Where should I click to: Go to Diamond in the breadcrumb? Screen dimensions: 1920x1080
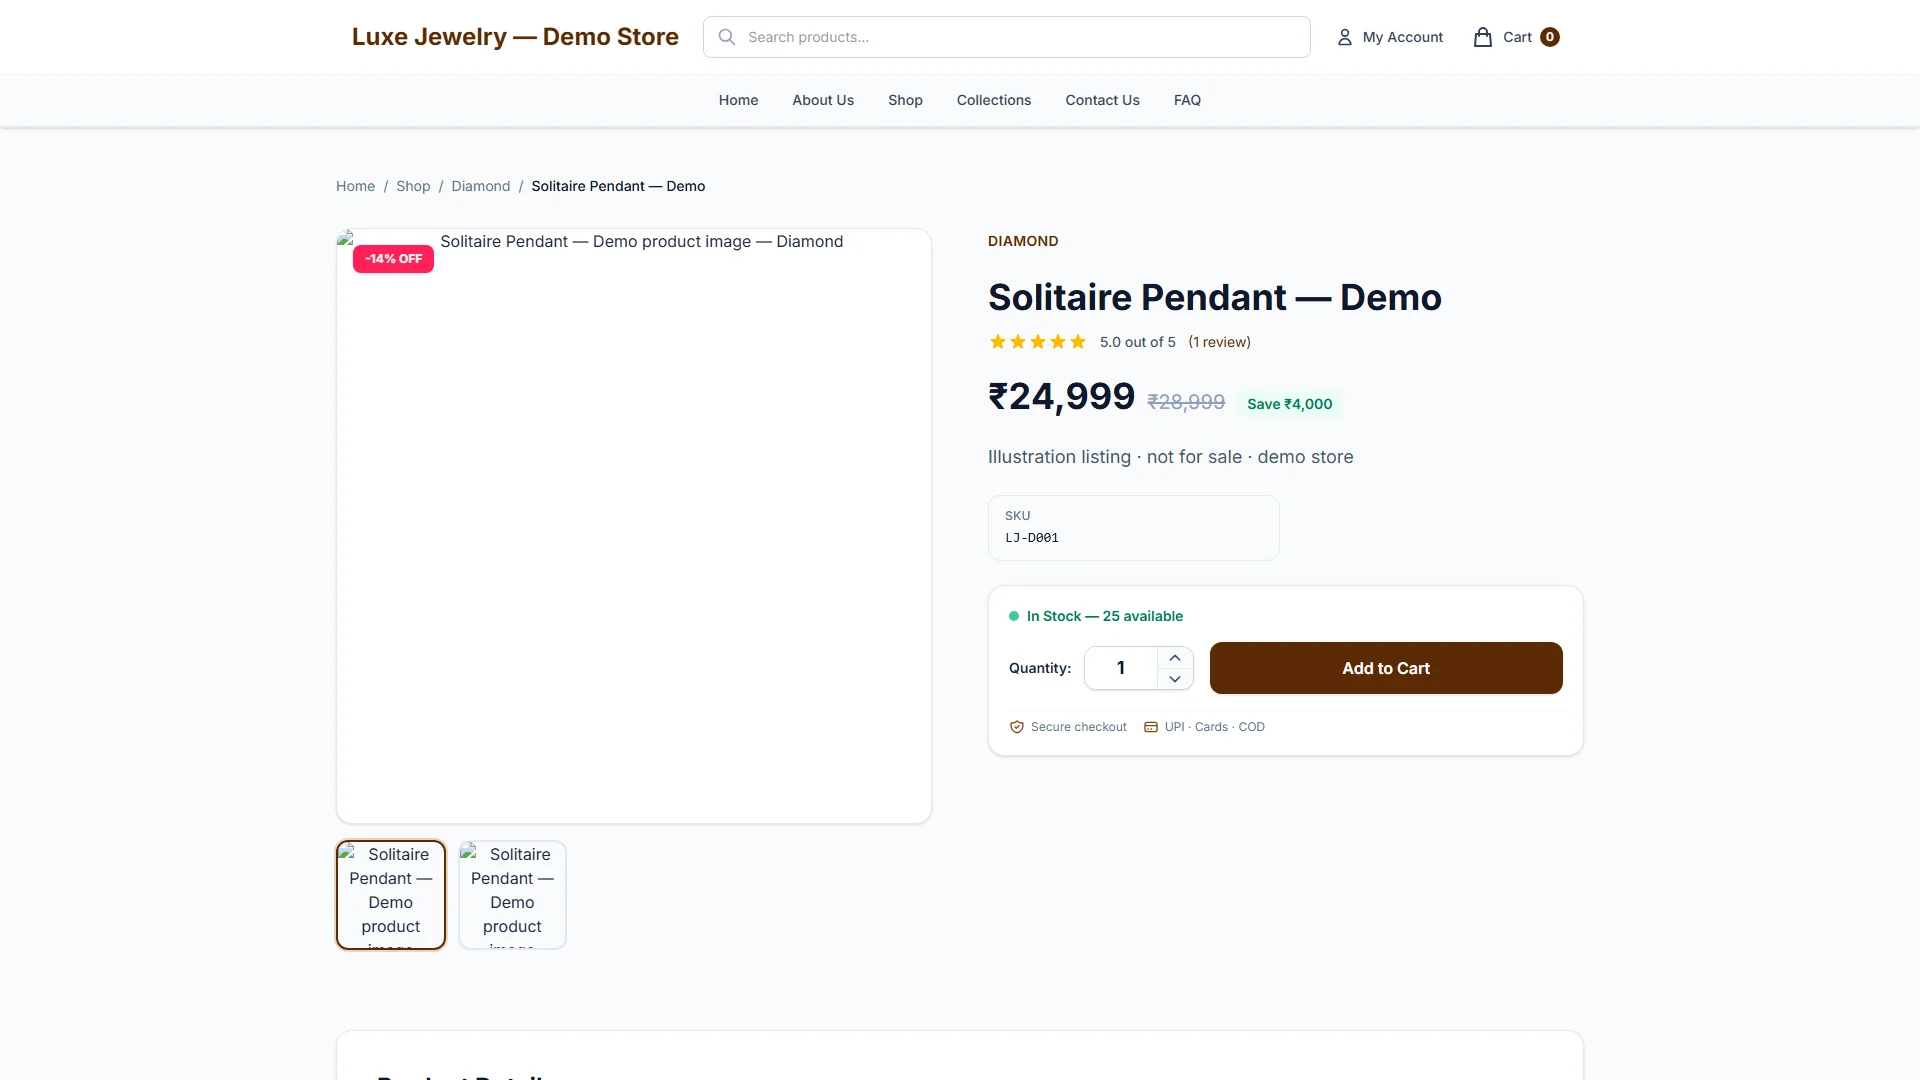tap(480, 186)
